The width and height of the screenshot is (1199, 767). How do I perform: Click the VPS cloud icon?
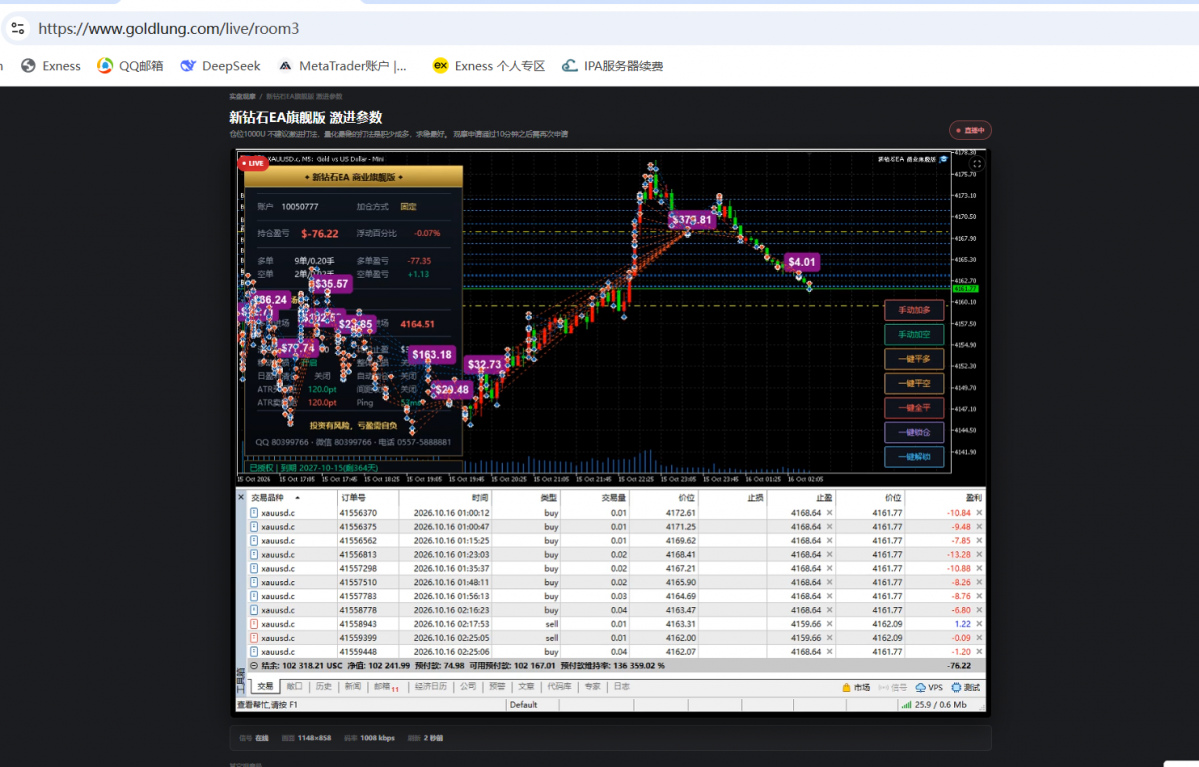tap(921, 687)
